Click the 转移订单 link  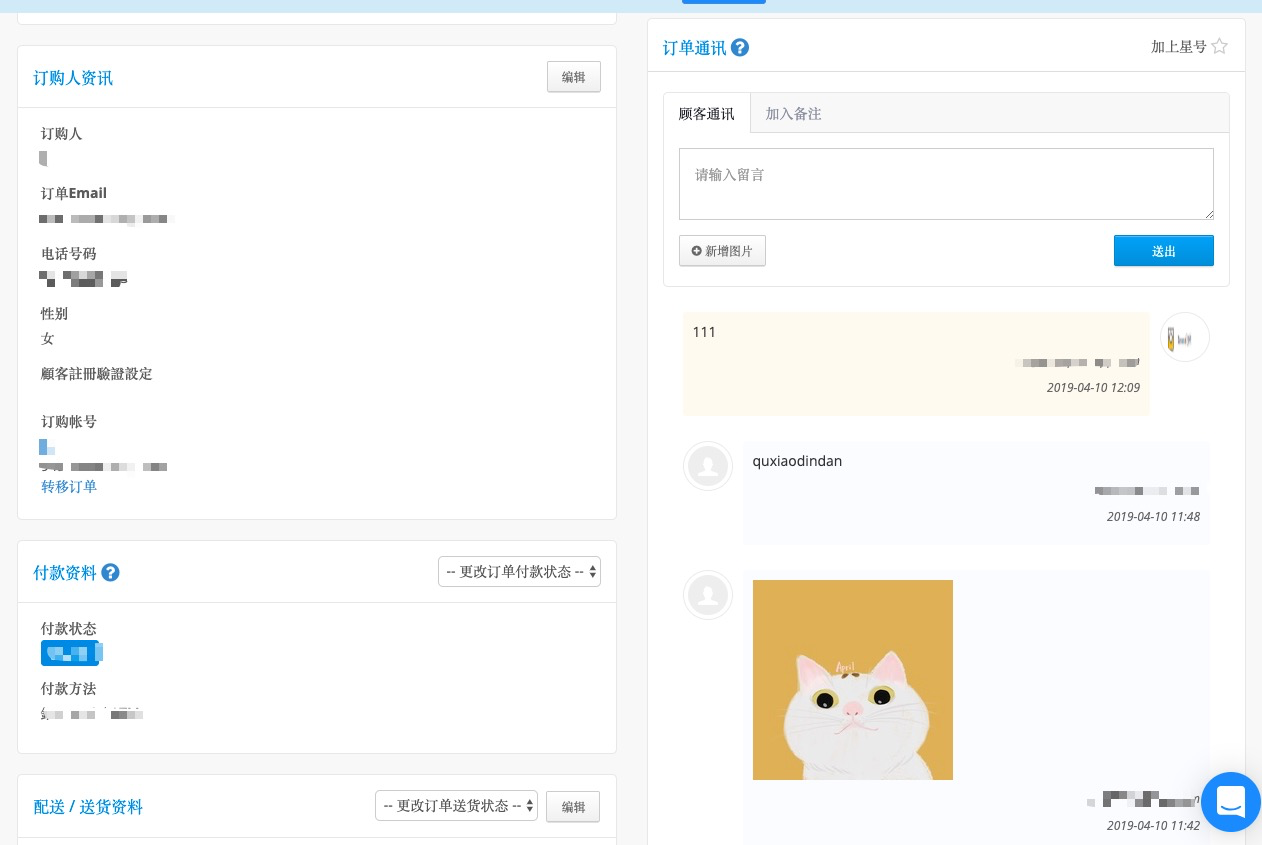pyautogui.click(x=69, y=487)
